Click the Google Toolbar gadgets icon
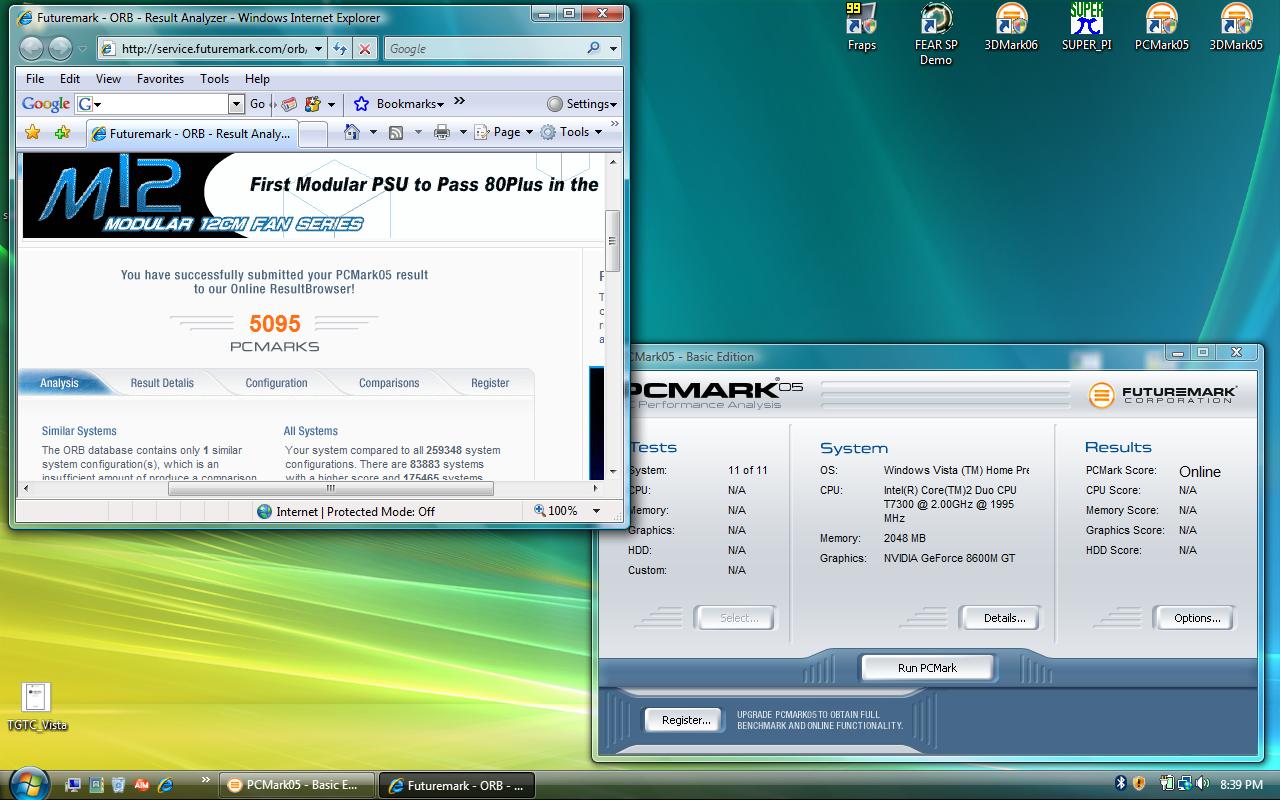This screenshot has height=800, width=1280. [x=313, y=104]
